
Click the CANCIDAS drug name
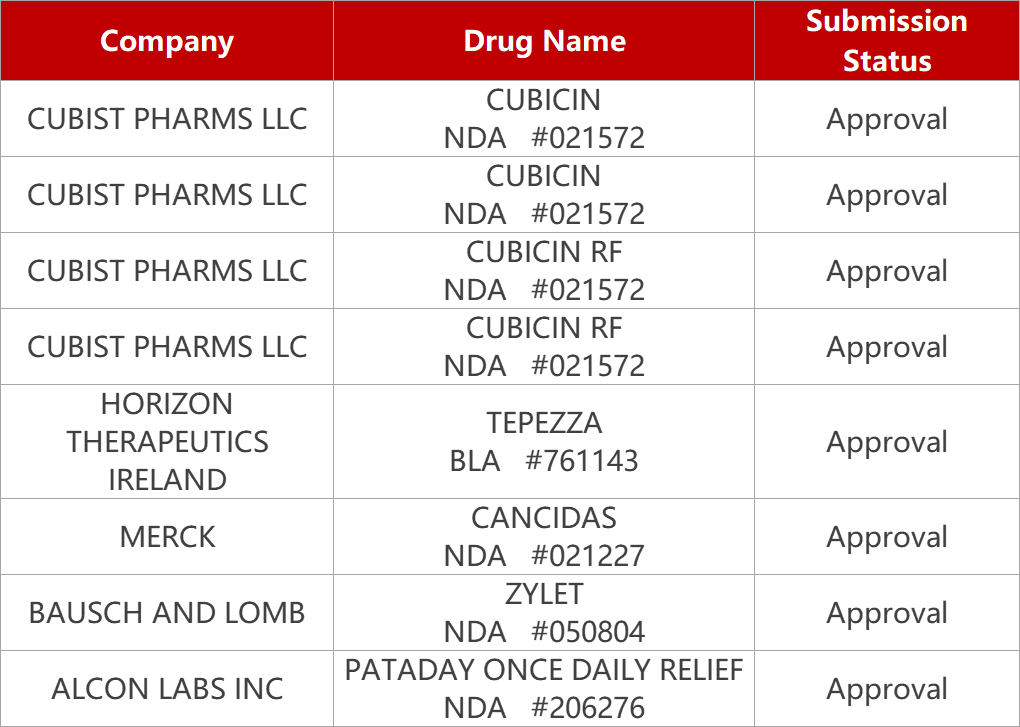544,518
